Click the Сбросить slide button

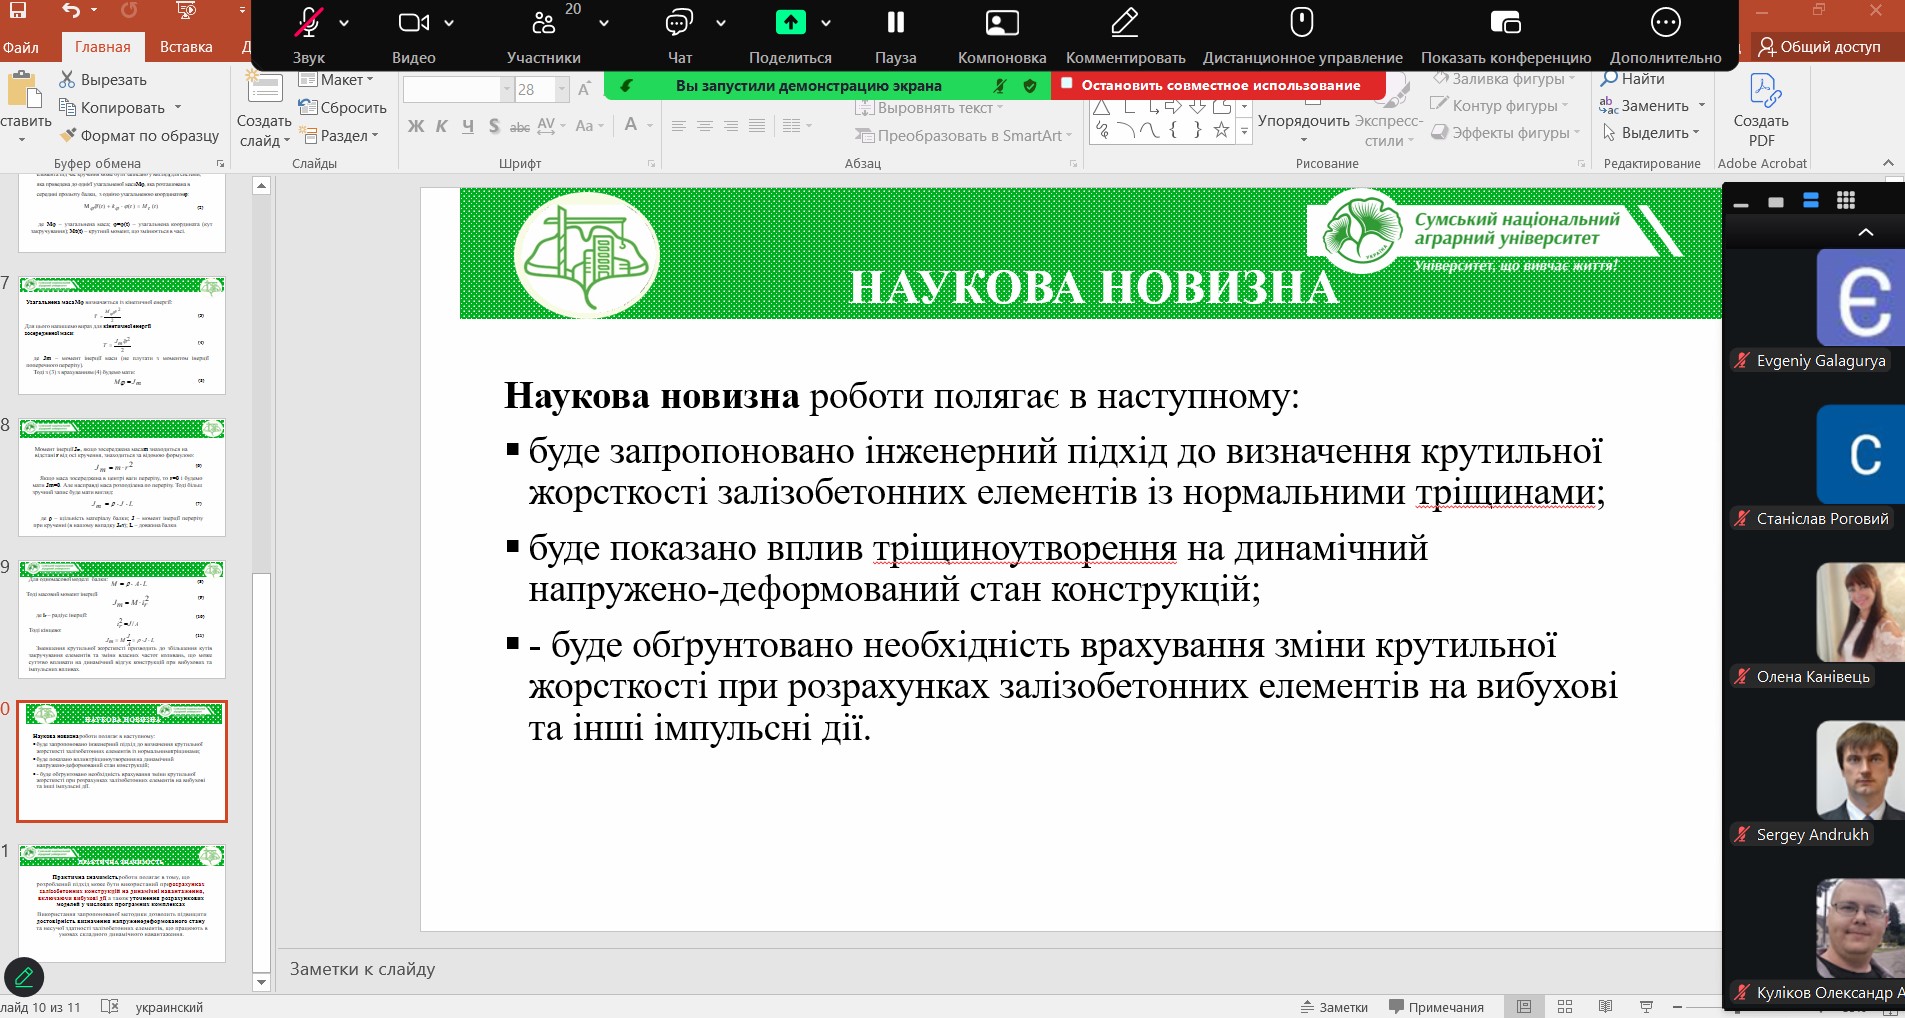343,108
